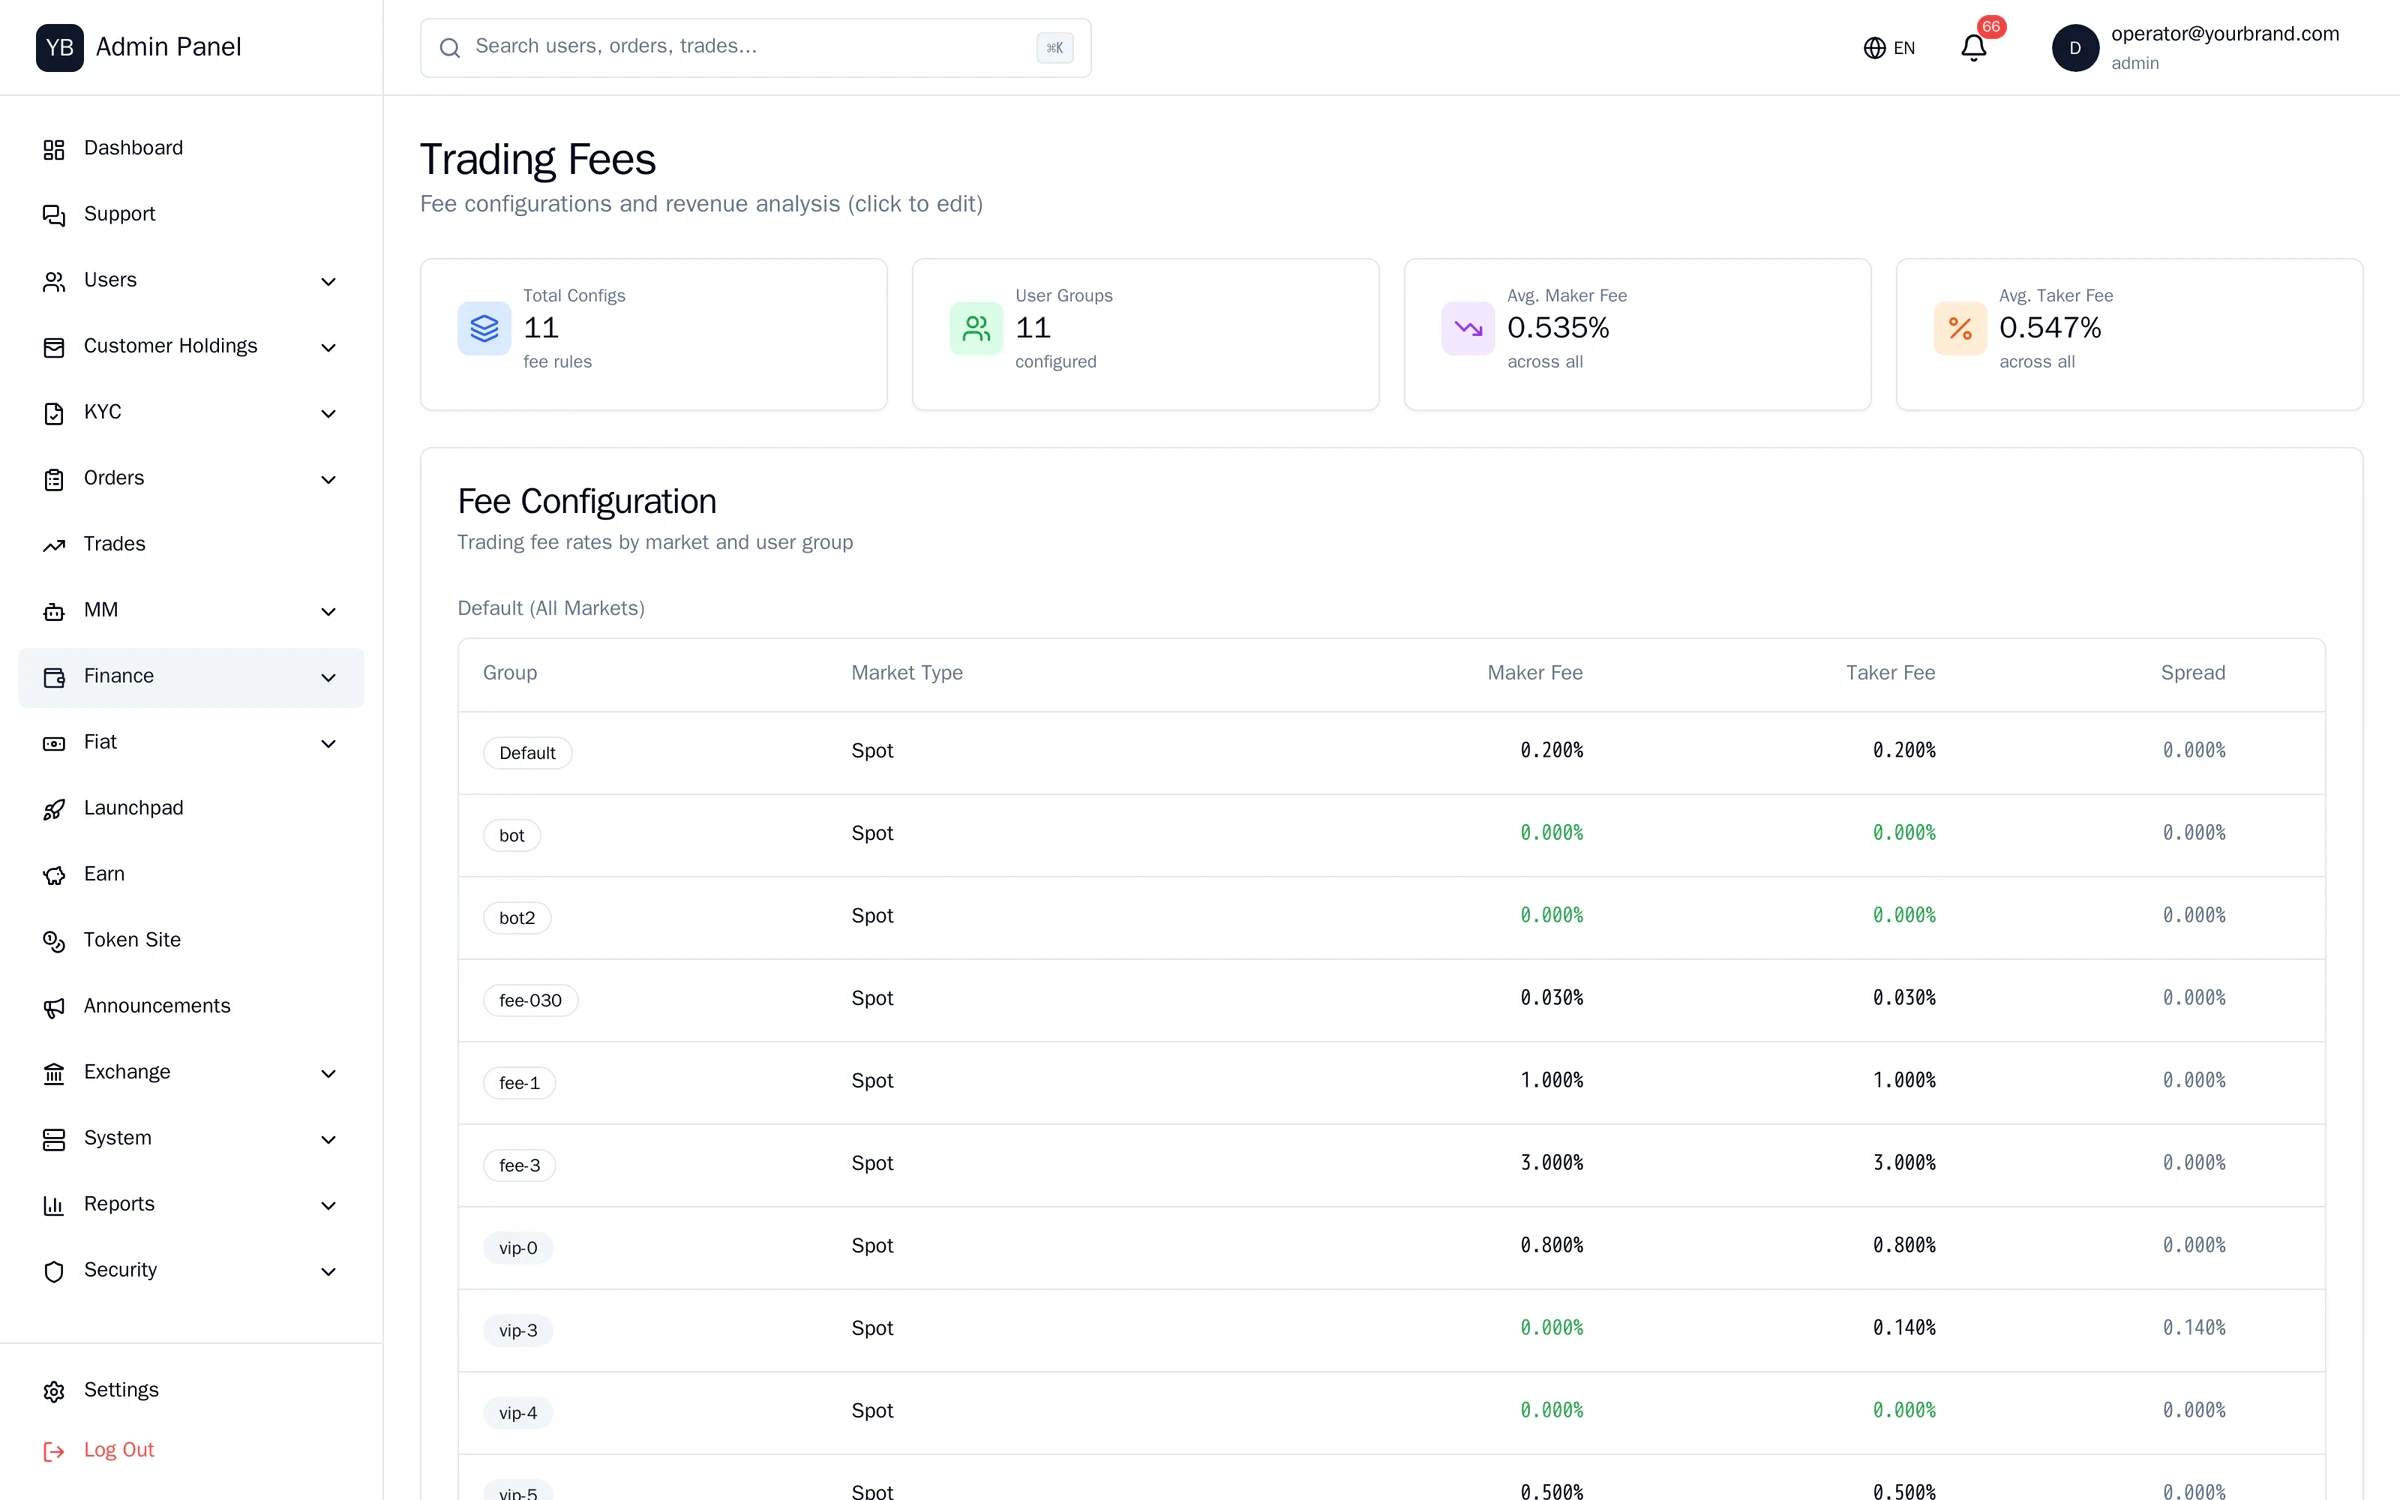Go to the Trades page
The image size is (2400, 1500).
[x=191, y=545]
